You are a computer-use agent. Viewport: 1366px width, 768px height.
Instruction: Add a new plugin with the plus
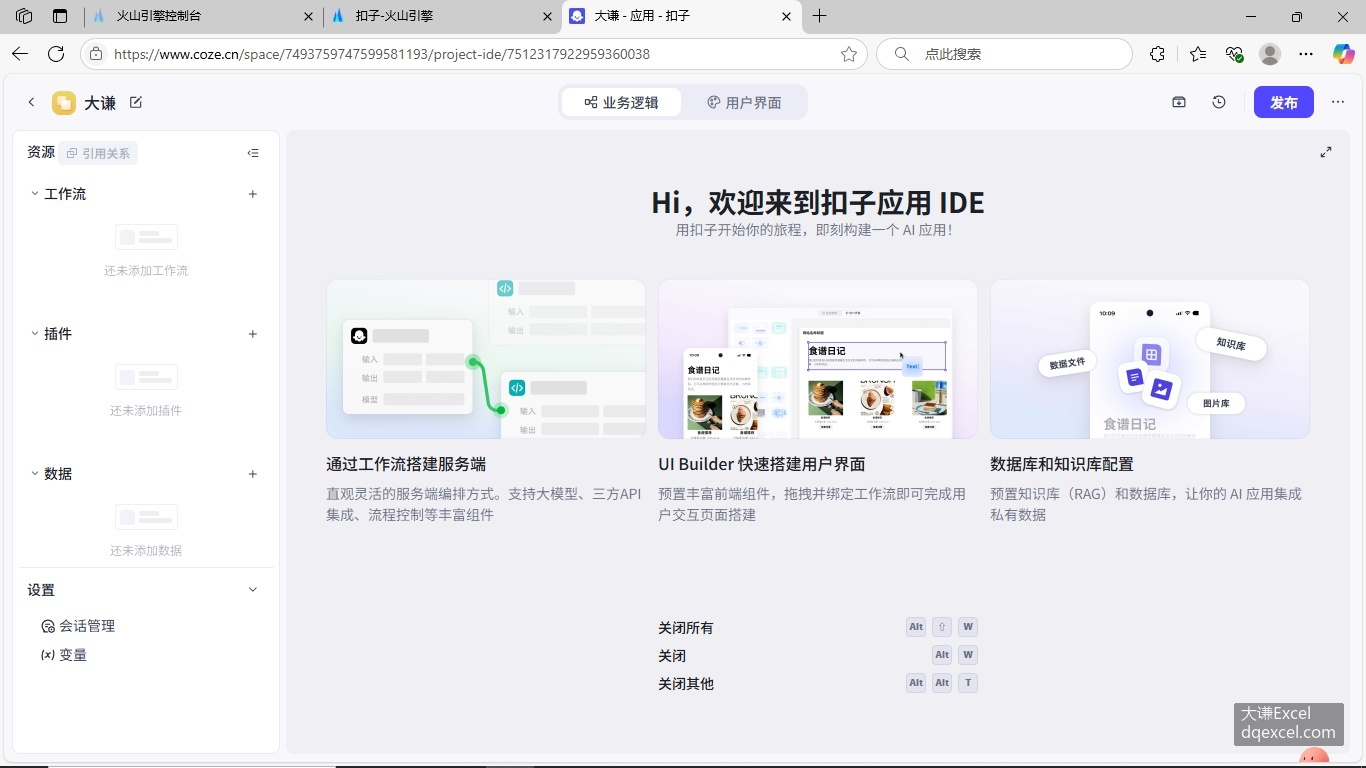click(253, 334)
